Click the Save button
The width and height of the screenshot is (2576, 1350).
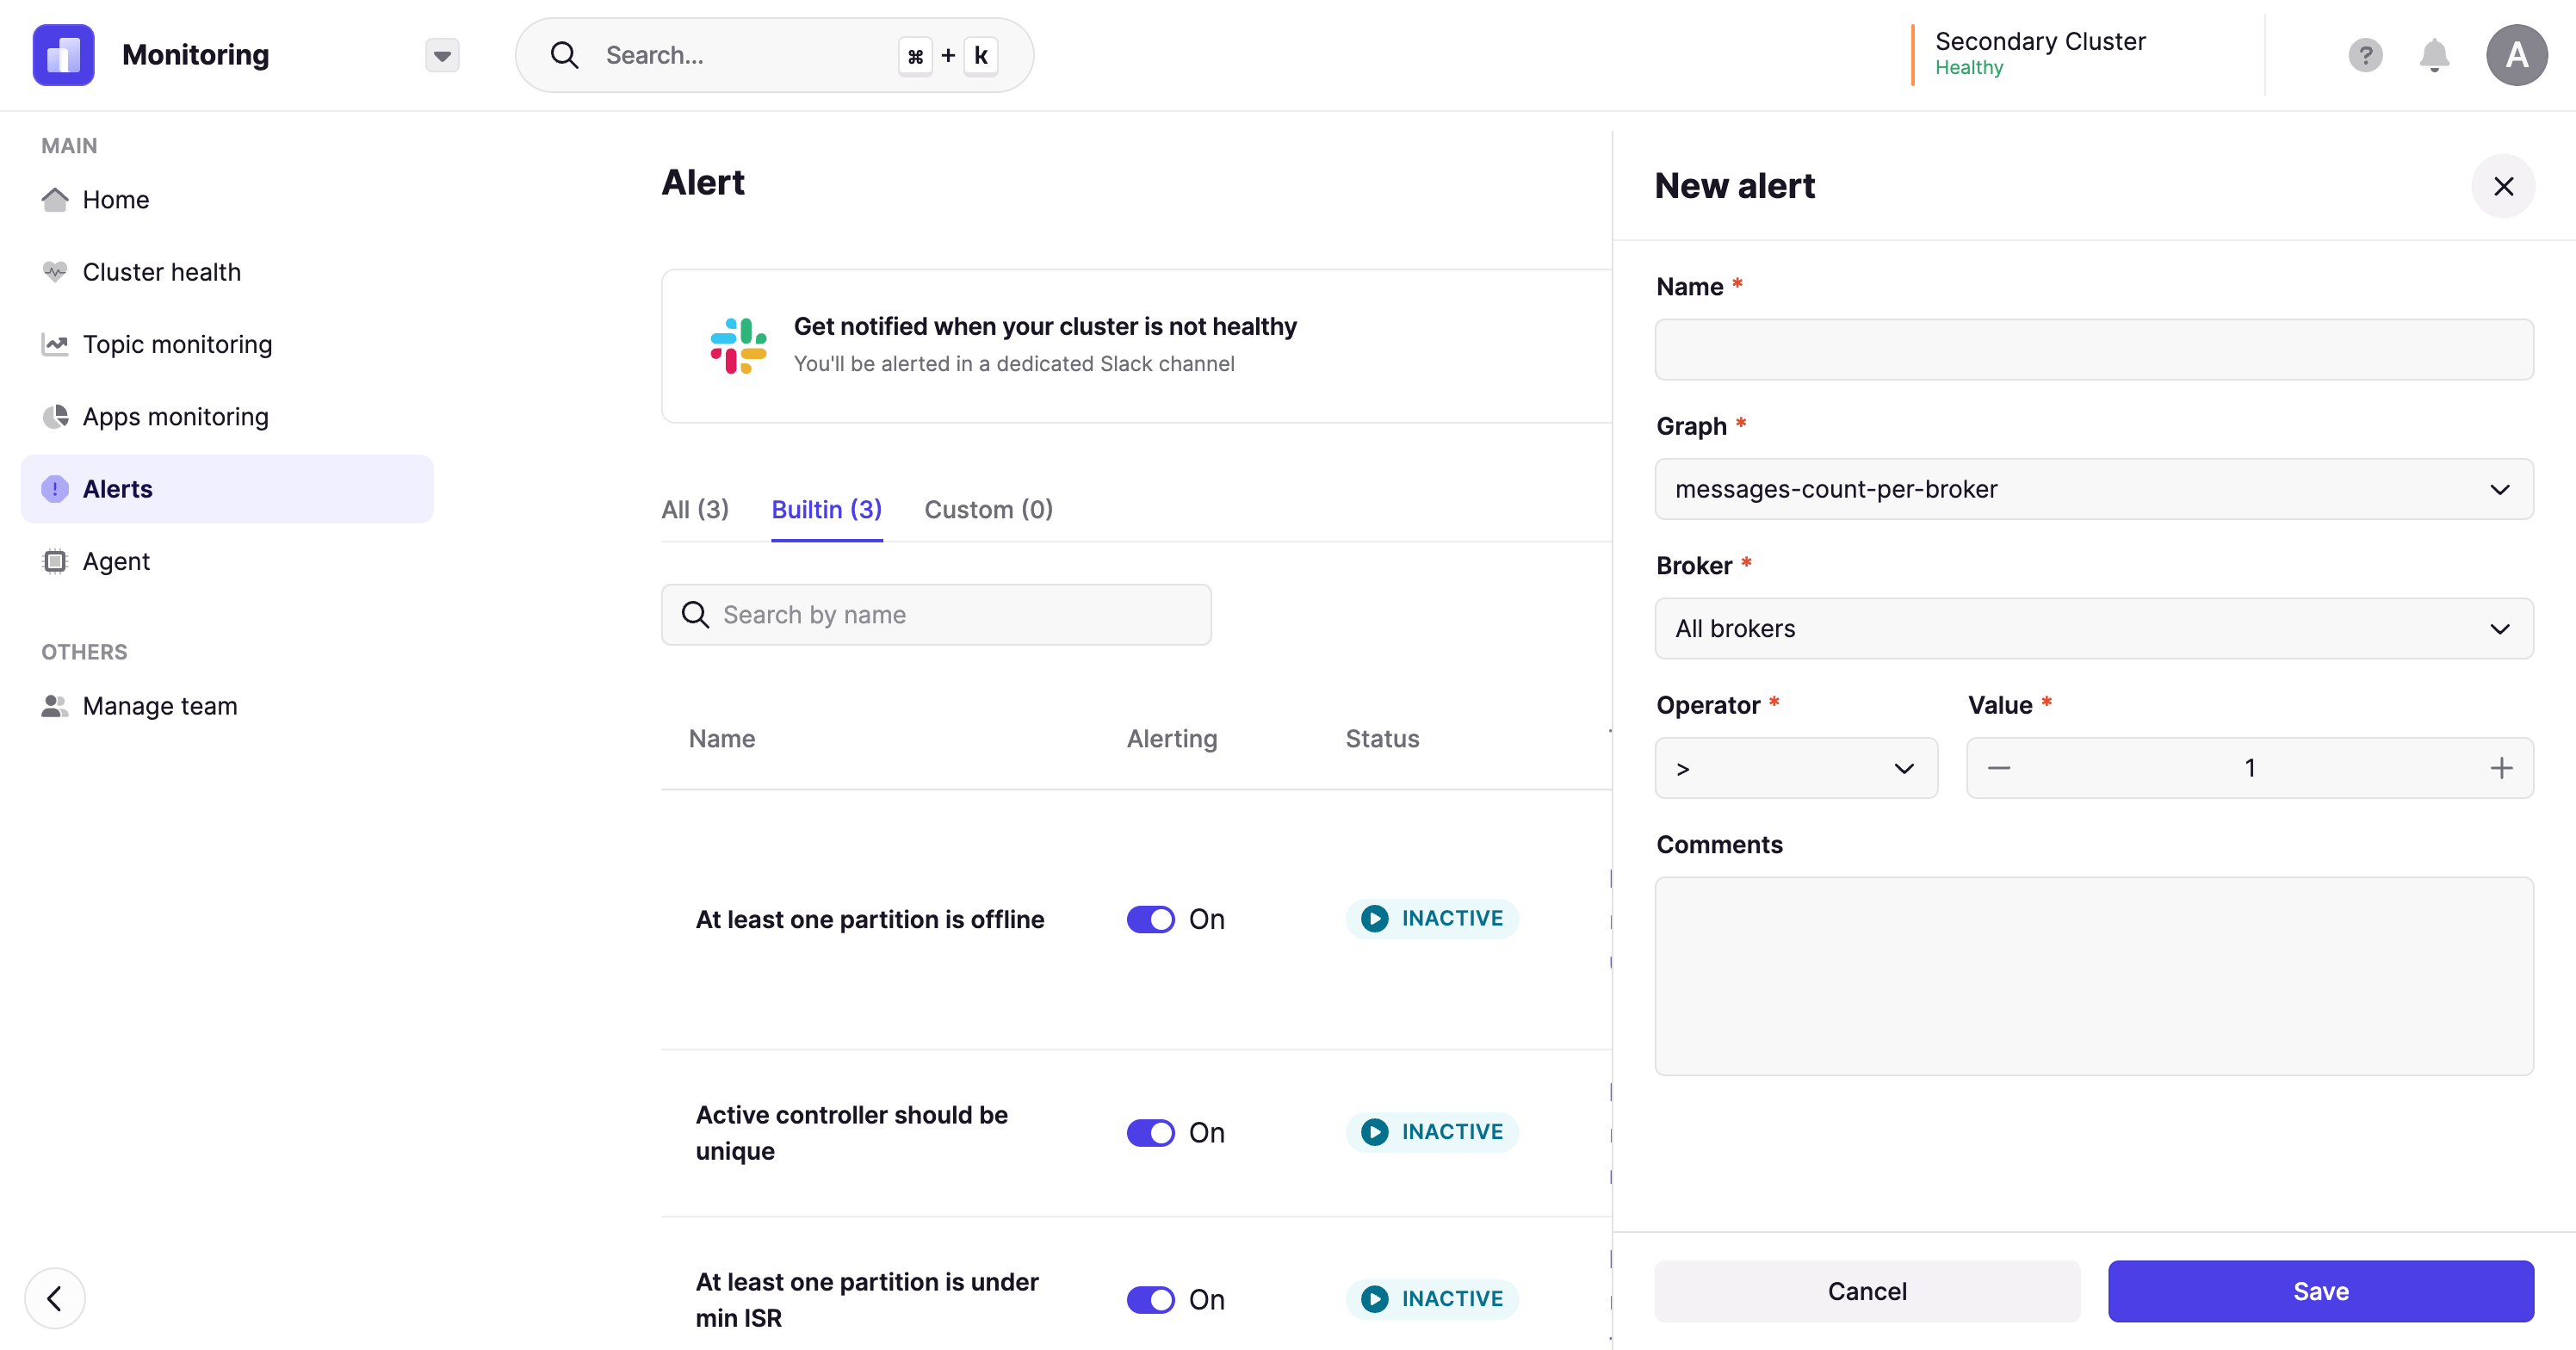click(x=2320, y=1292)
